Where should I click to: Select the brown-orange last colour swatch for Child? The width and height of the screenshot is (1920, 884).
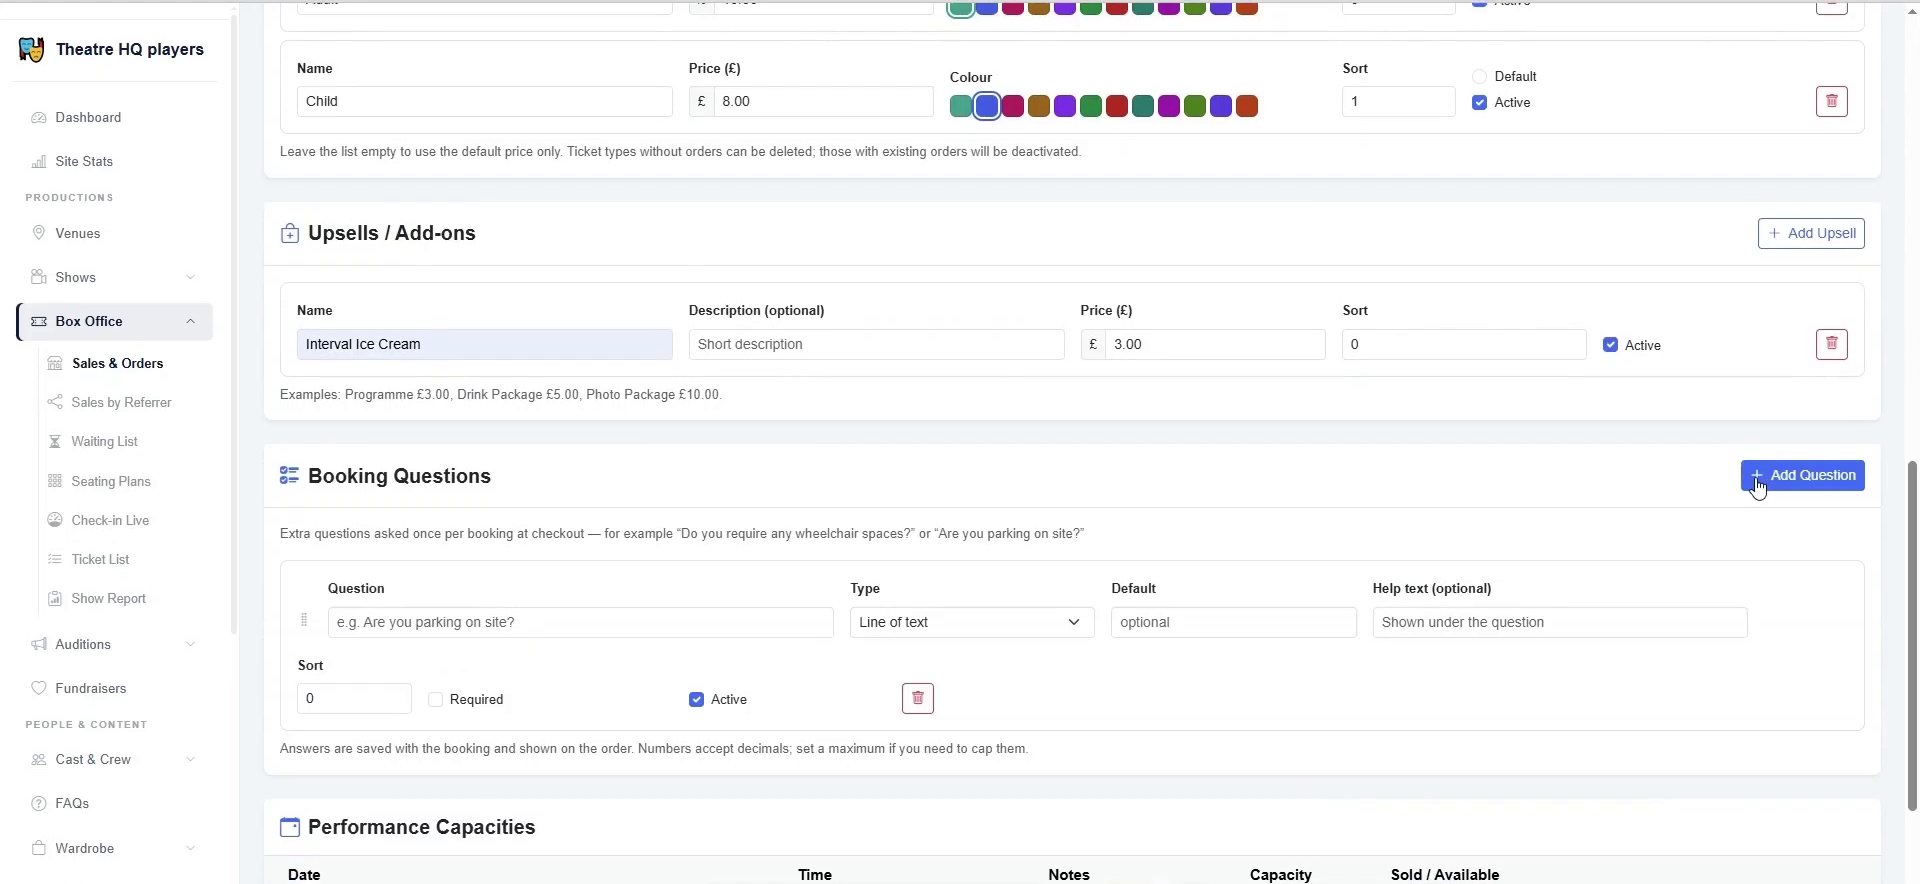click(1247, 106)
